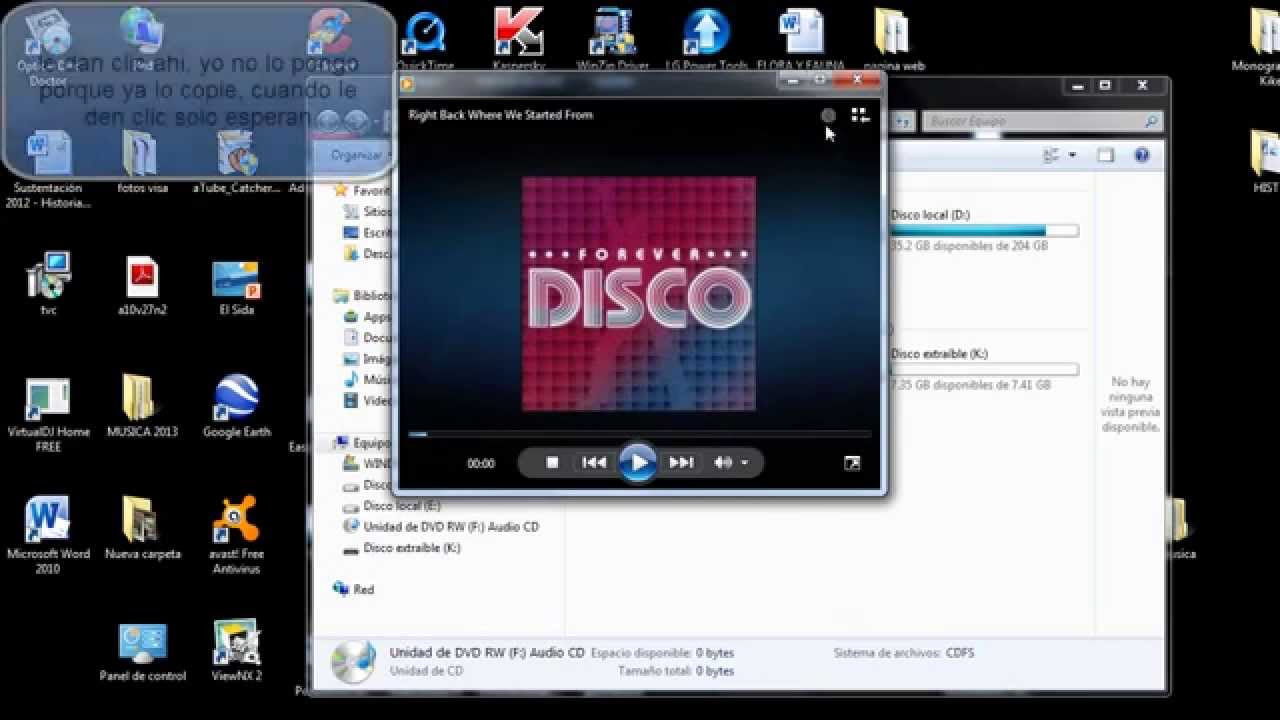
Task: Open Bibliotecas in the navigation pane
Action: [364, 296]
